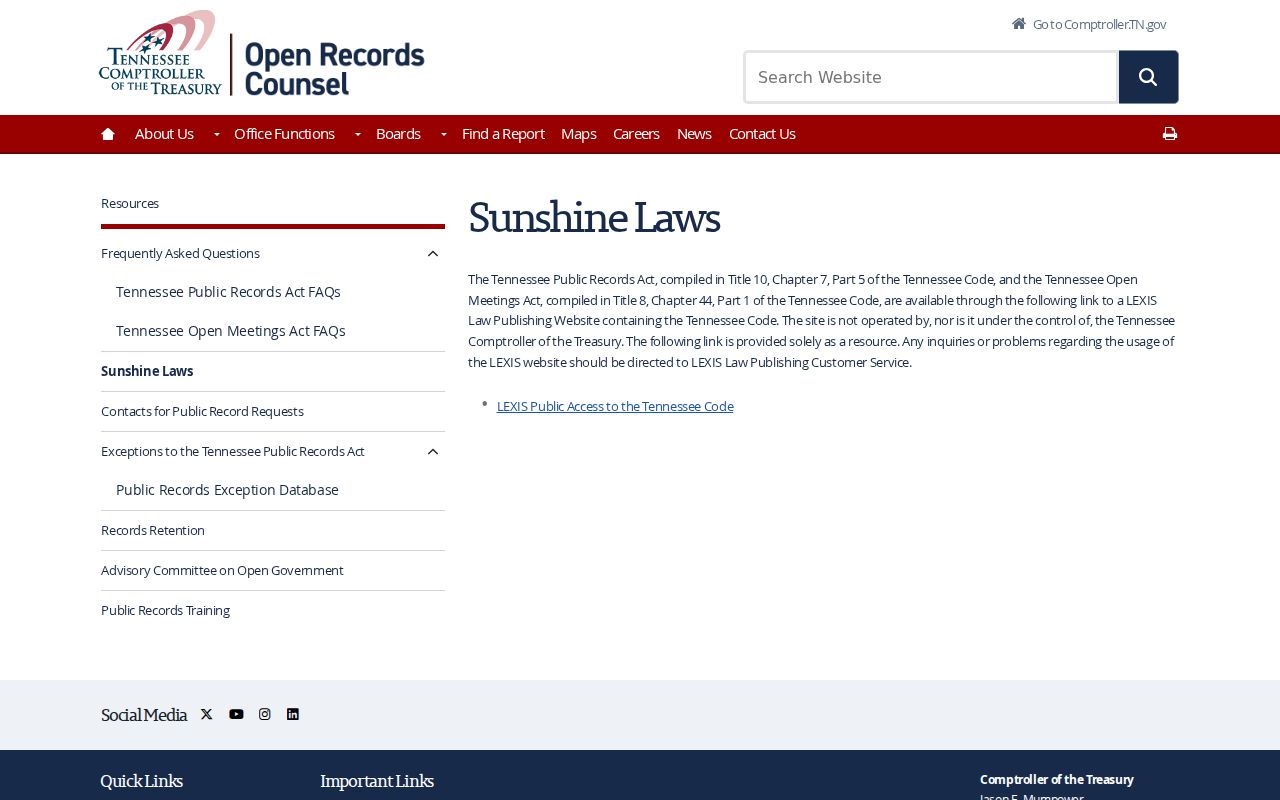The width and height of the screenshot is (1280, 800).
Task: Open the YouTube social media icon
Action: click(236, 714)
